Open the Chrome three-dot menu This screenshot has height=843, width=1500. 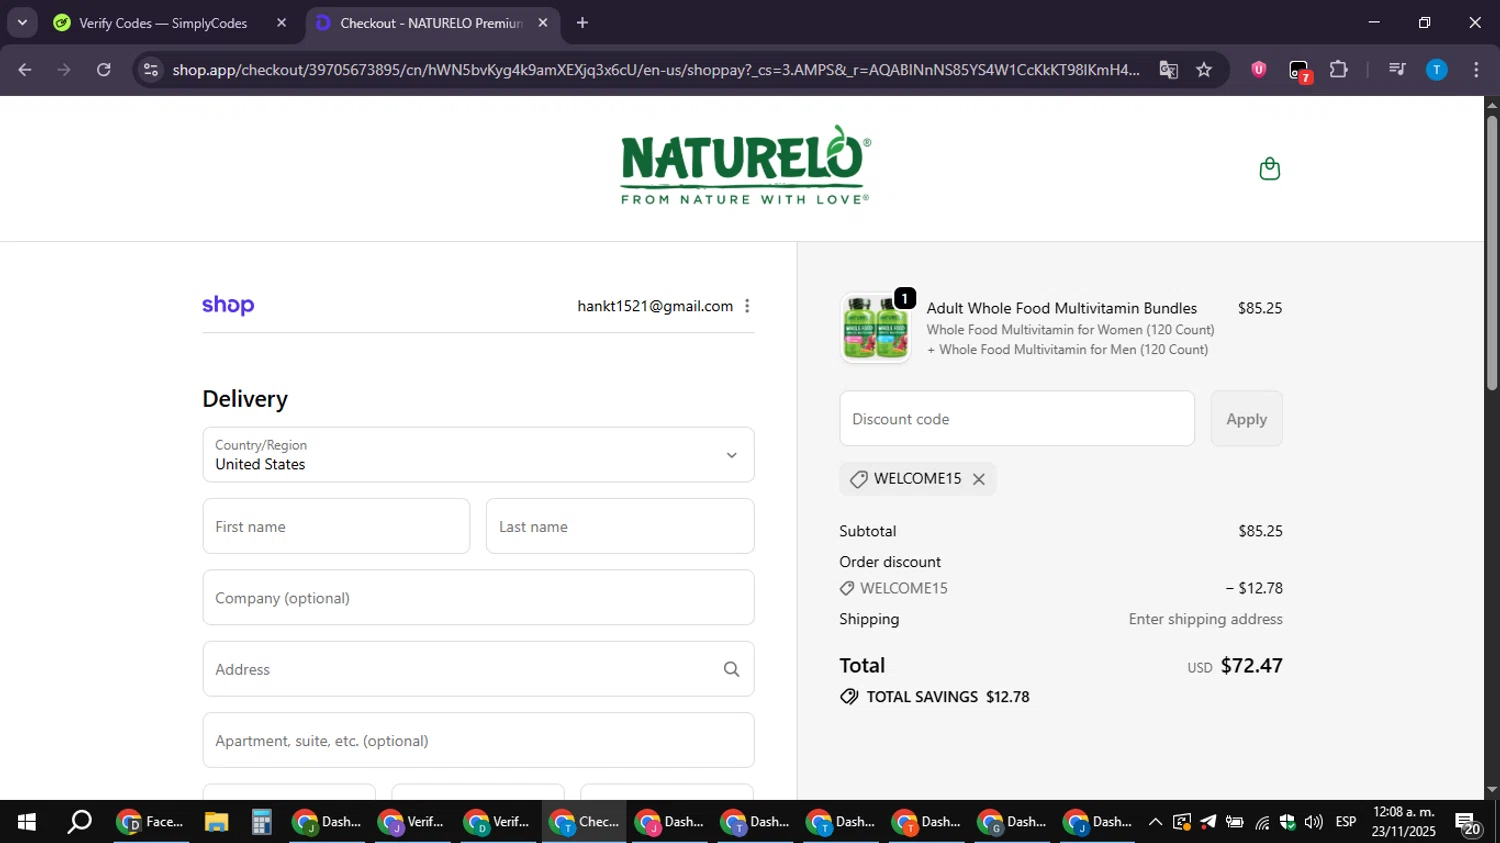pos(1476,70)
